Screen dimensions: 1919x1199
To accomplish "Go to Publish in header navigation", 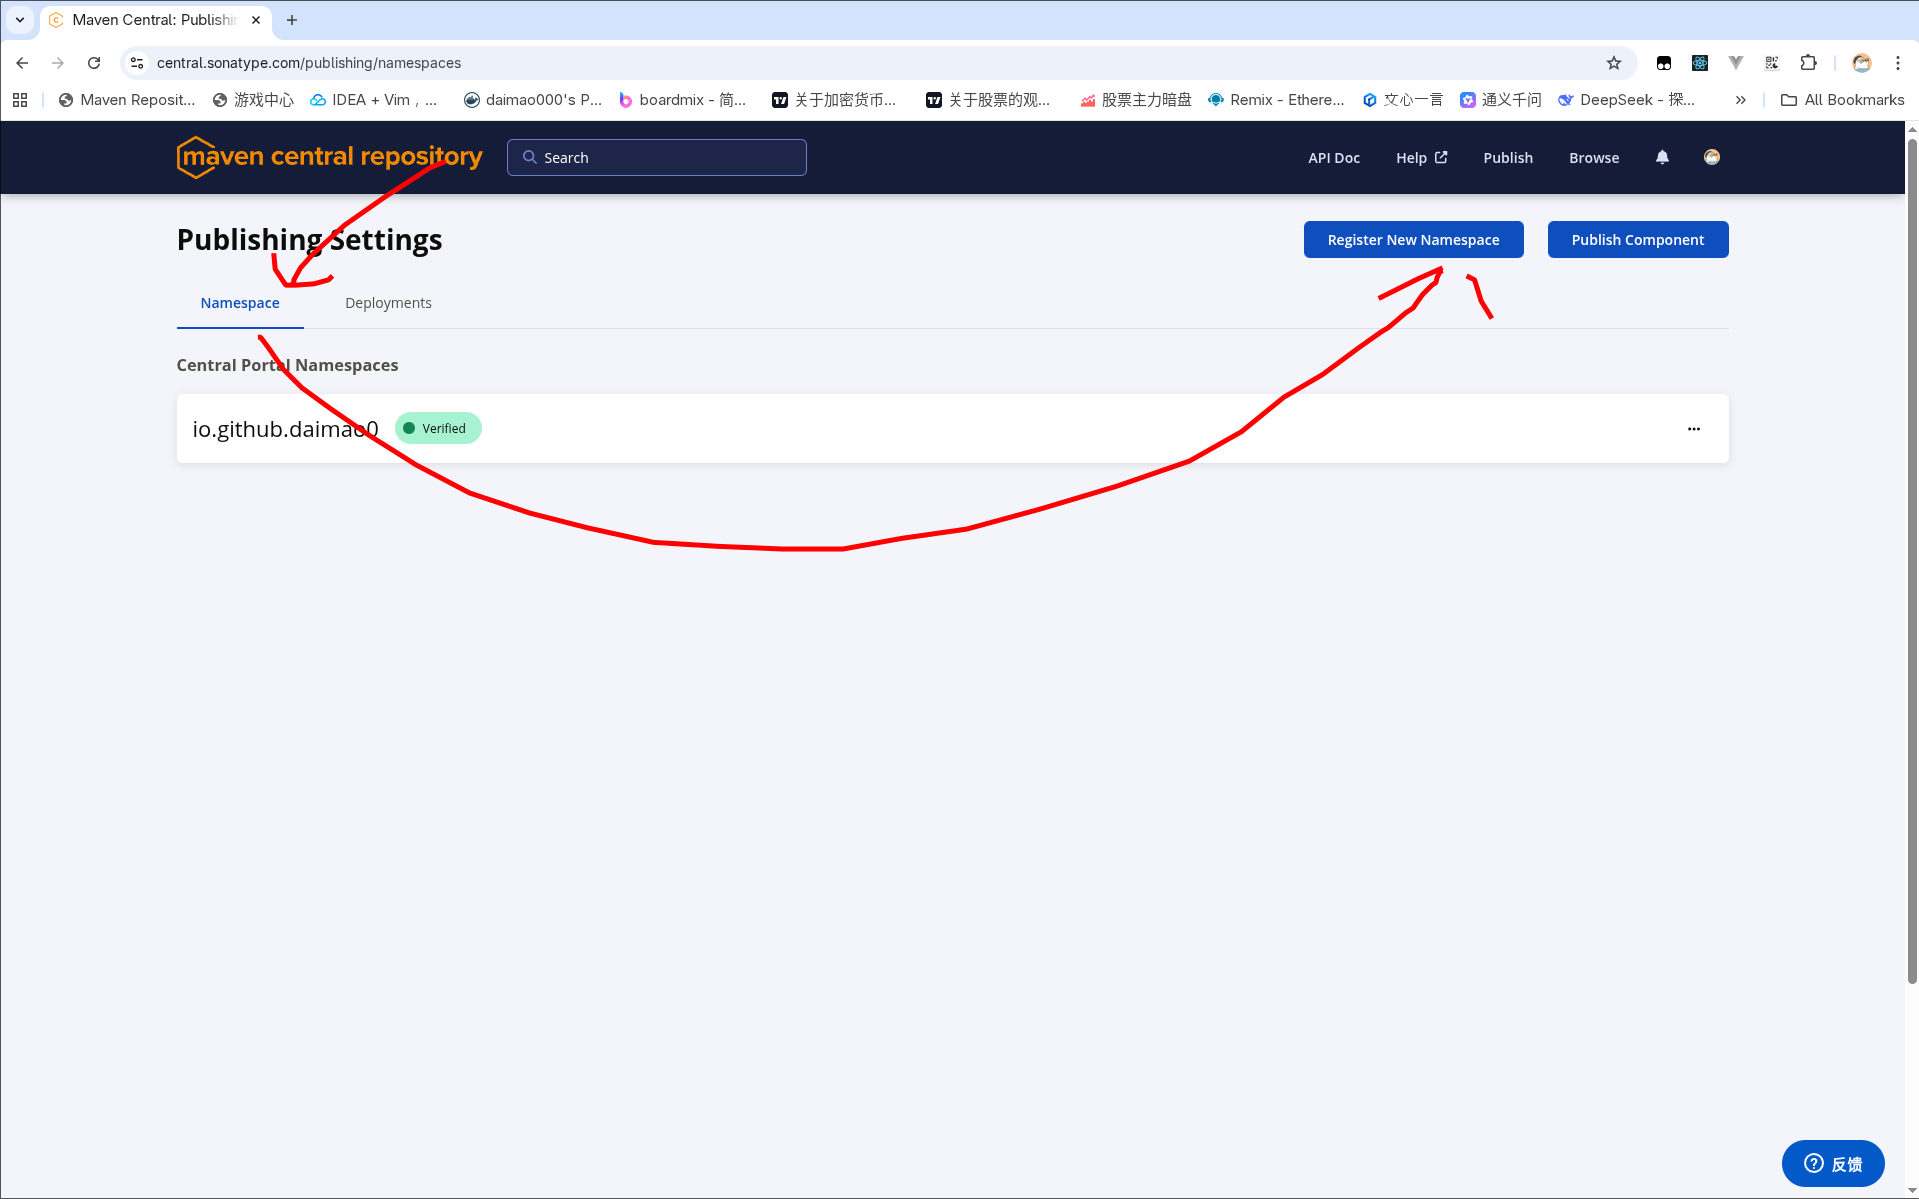I will pyautogui.click(x=1508, y=158).
